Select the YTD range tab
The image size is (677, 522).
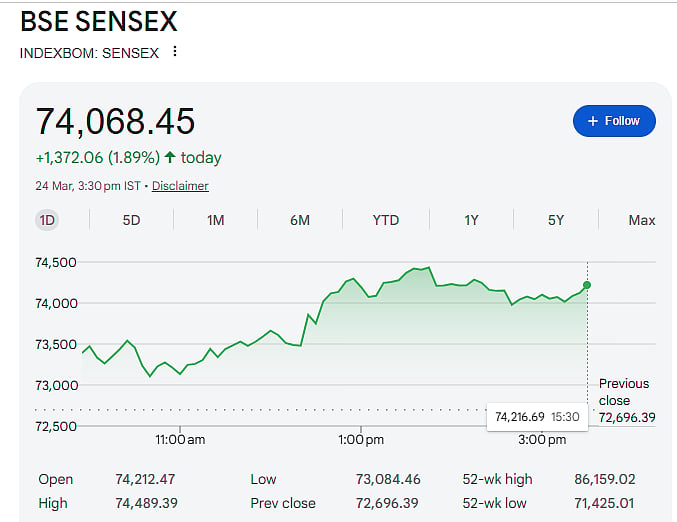click(x=386, y=220)
